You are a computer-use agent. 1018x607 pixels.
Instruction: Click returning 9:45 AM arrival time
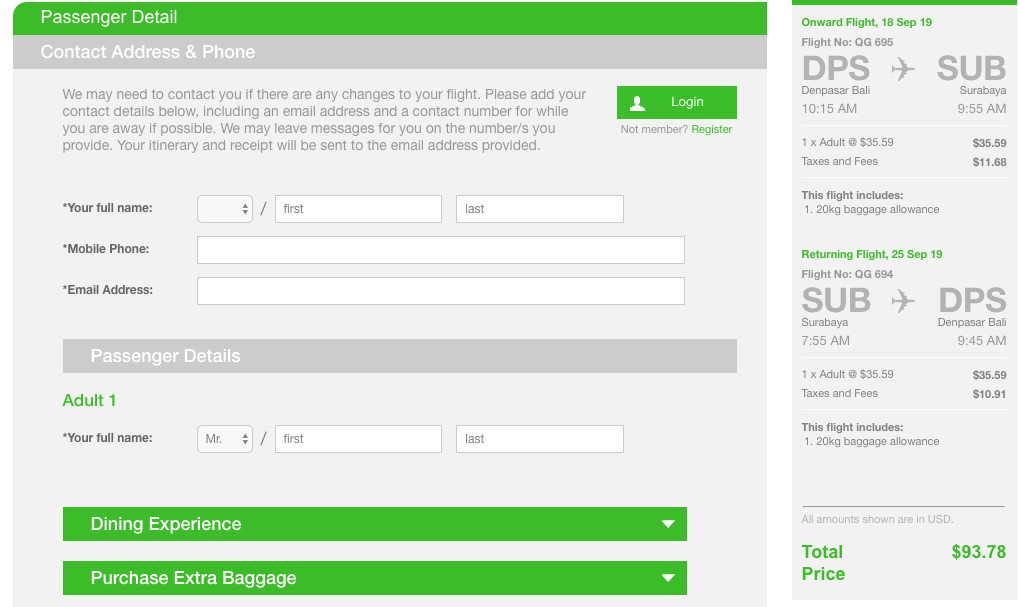[982, 340]
